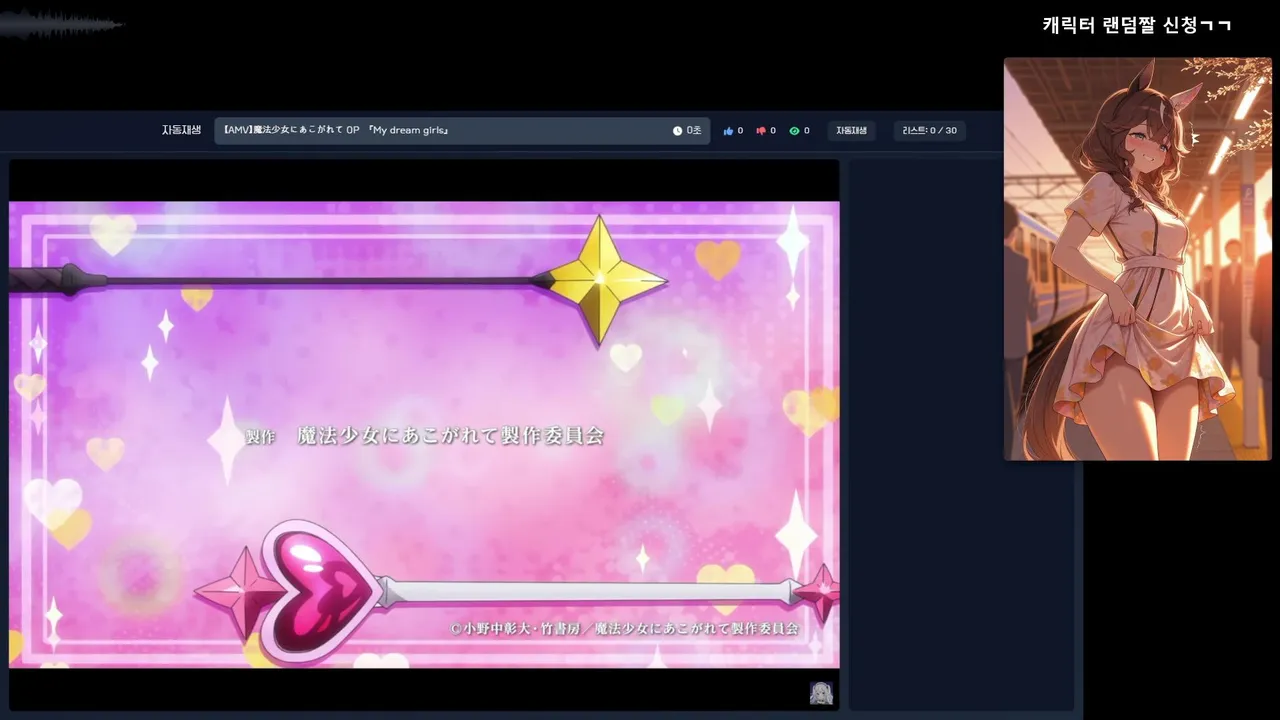
Task: Click the anime video player frame
Action: 424,435
